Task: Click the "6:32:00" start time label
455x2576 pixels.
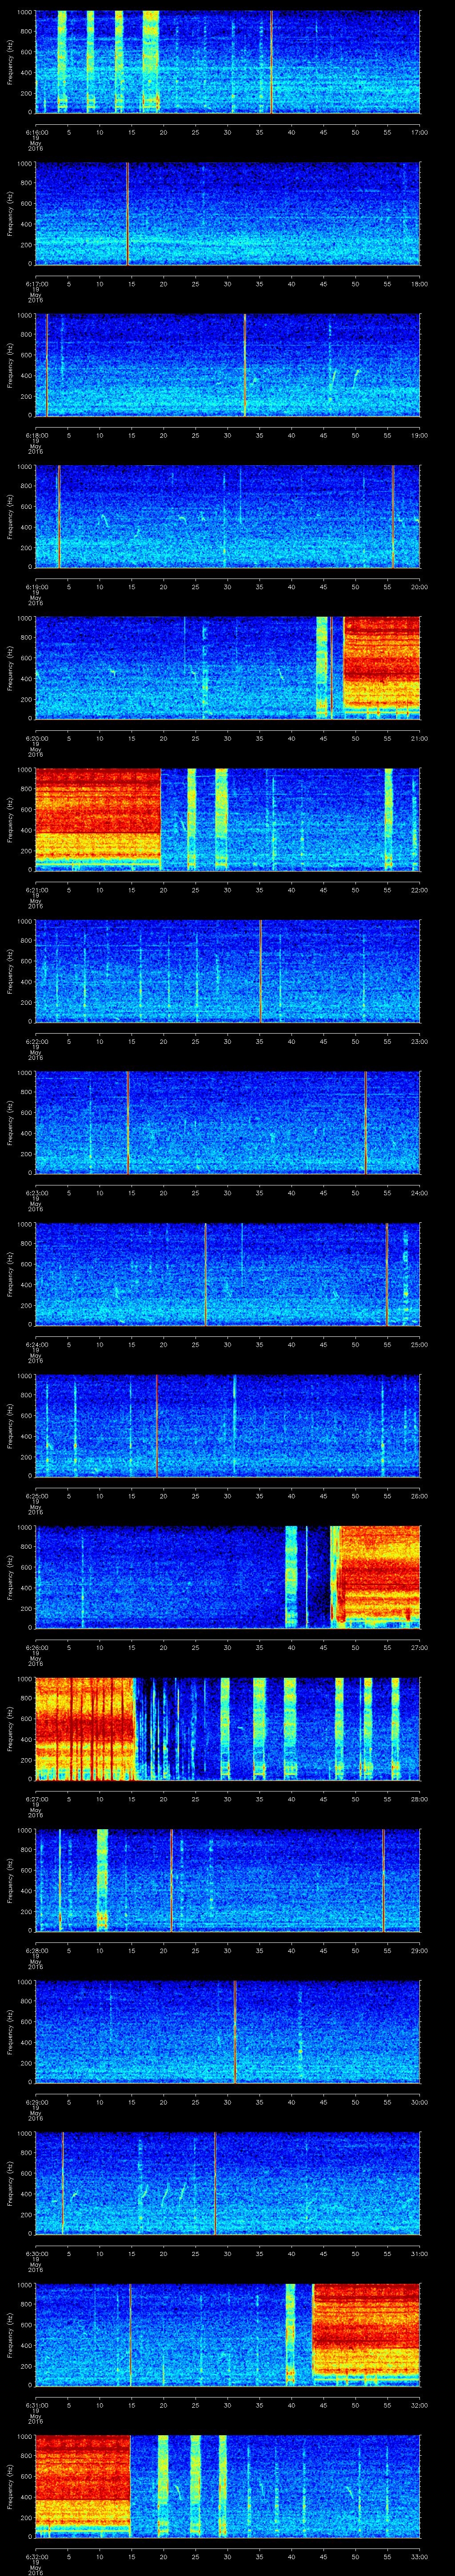Action: click(x=36, y=2556)
